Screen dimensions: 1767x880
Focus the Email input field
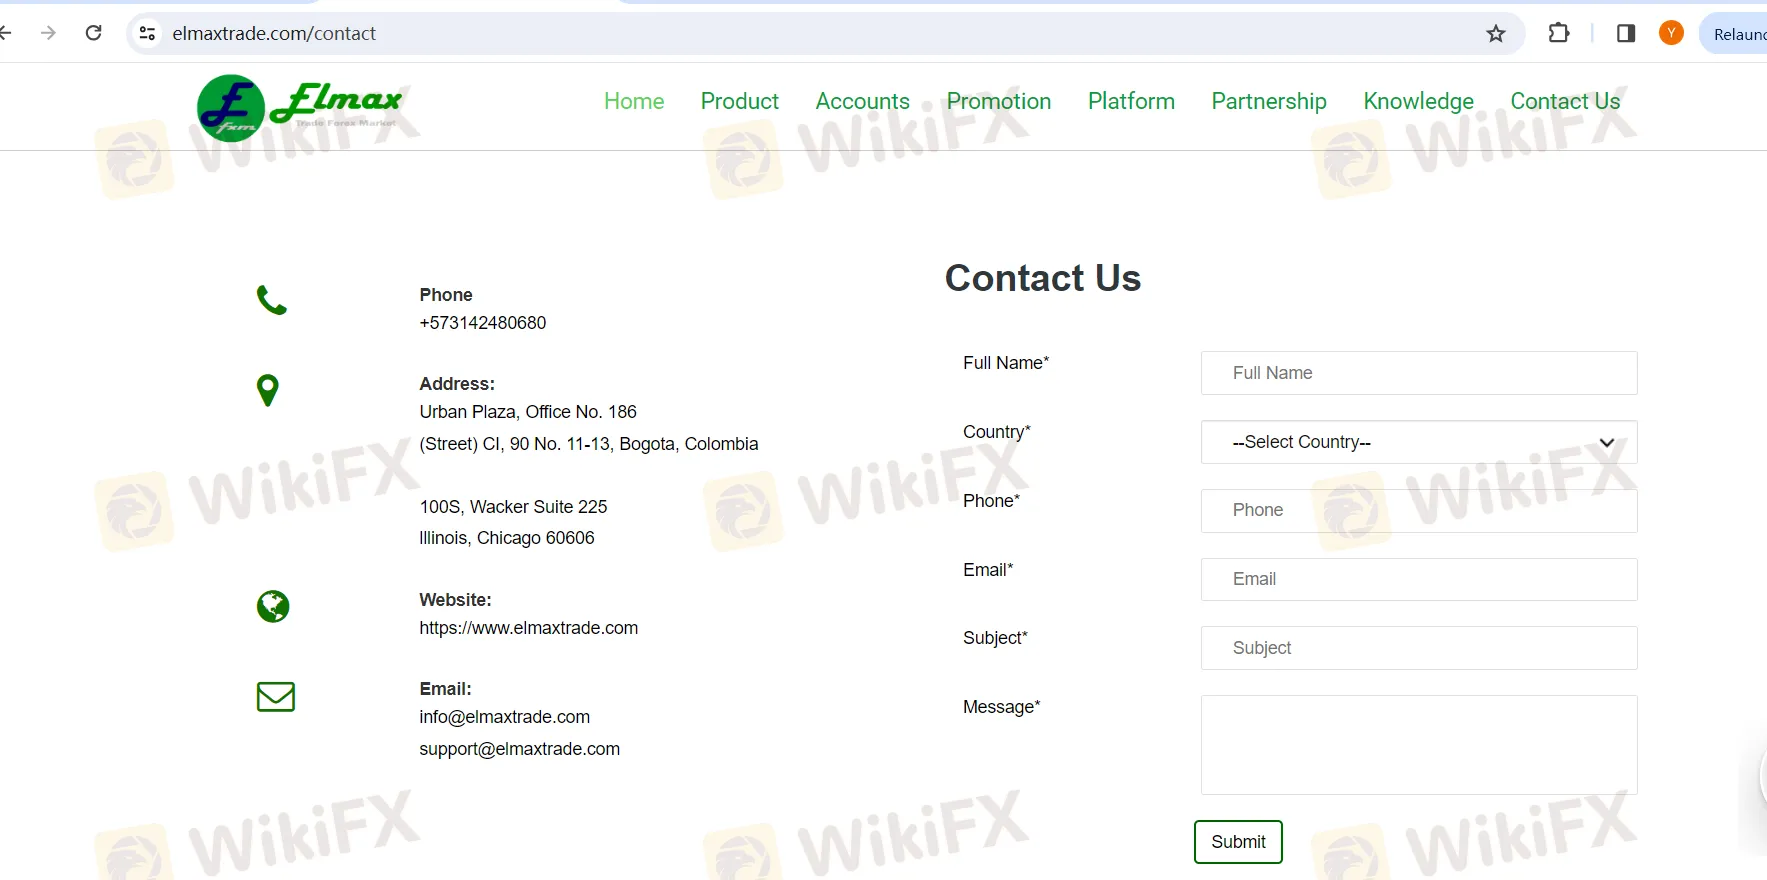[x=1418, y=579]
